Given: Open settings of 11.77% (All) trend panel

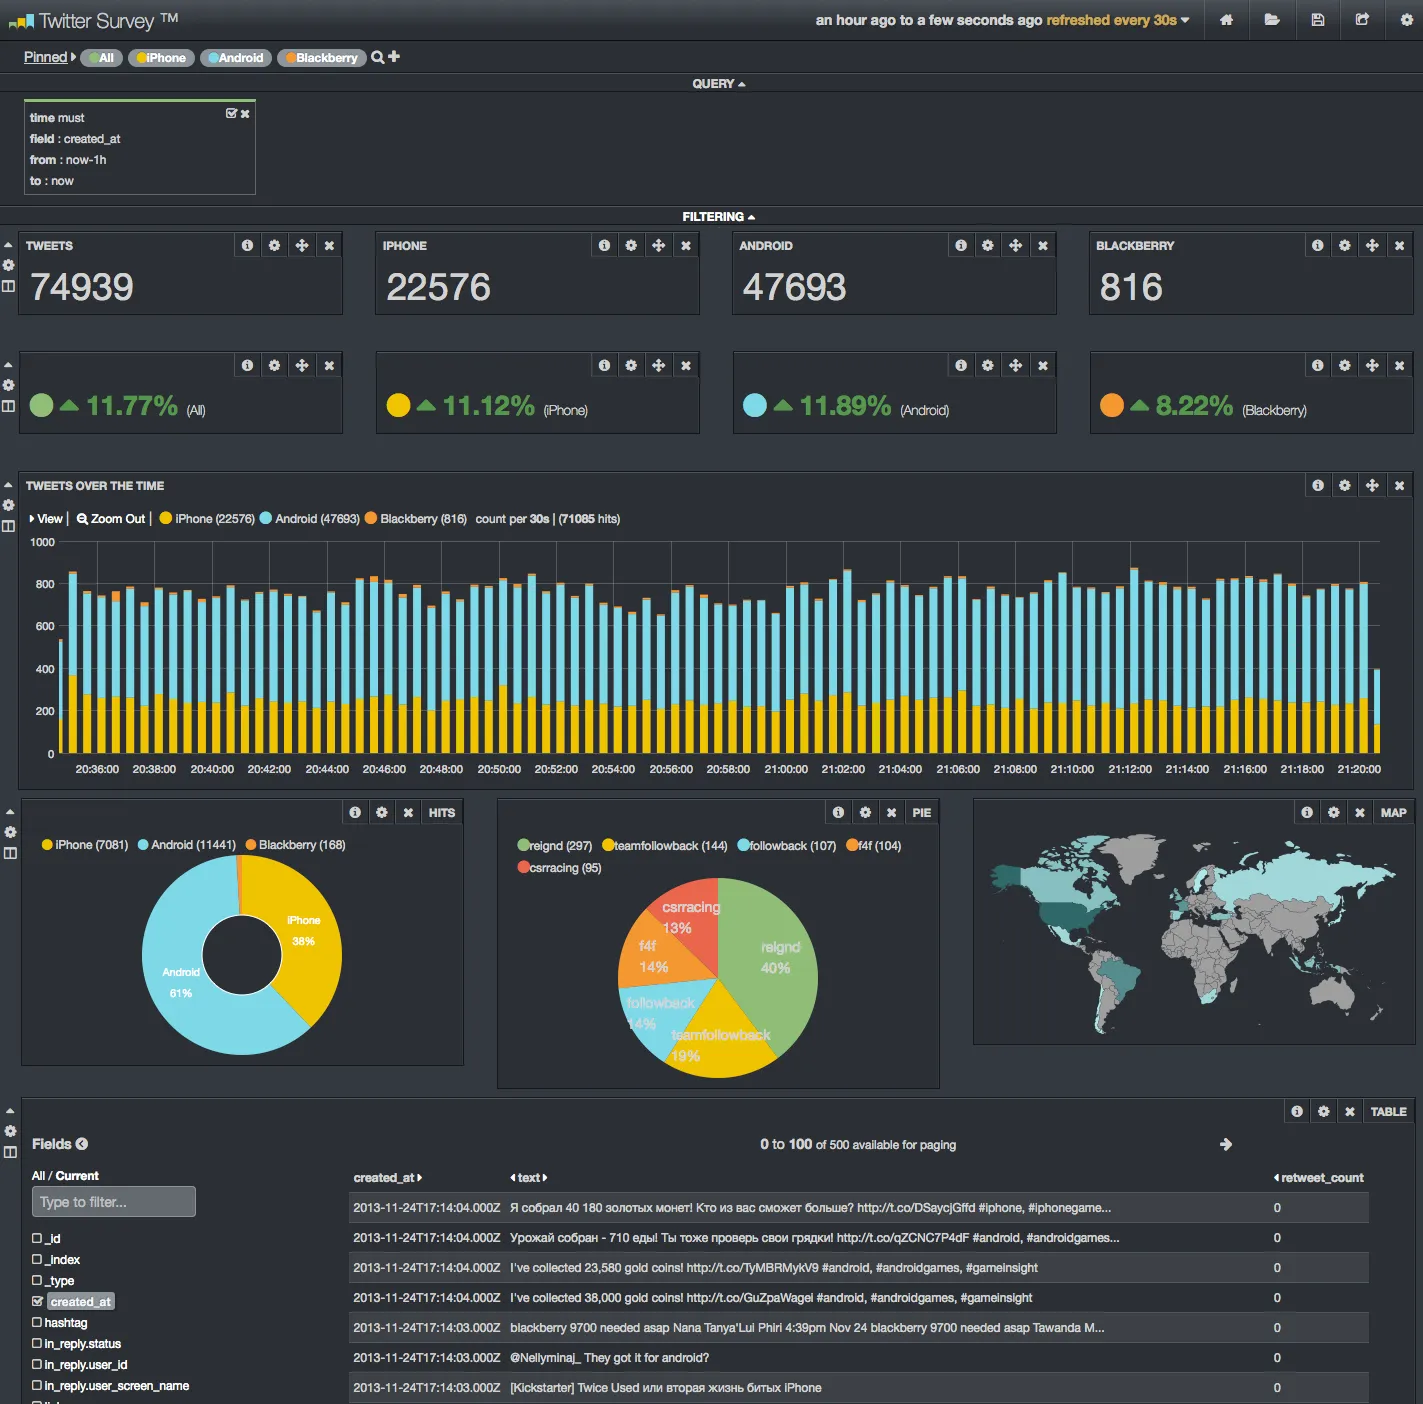Looking at the screenshot, I should pyautogui.click(x=274, y=365).
